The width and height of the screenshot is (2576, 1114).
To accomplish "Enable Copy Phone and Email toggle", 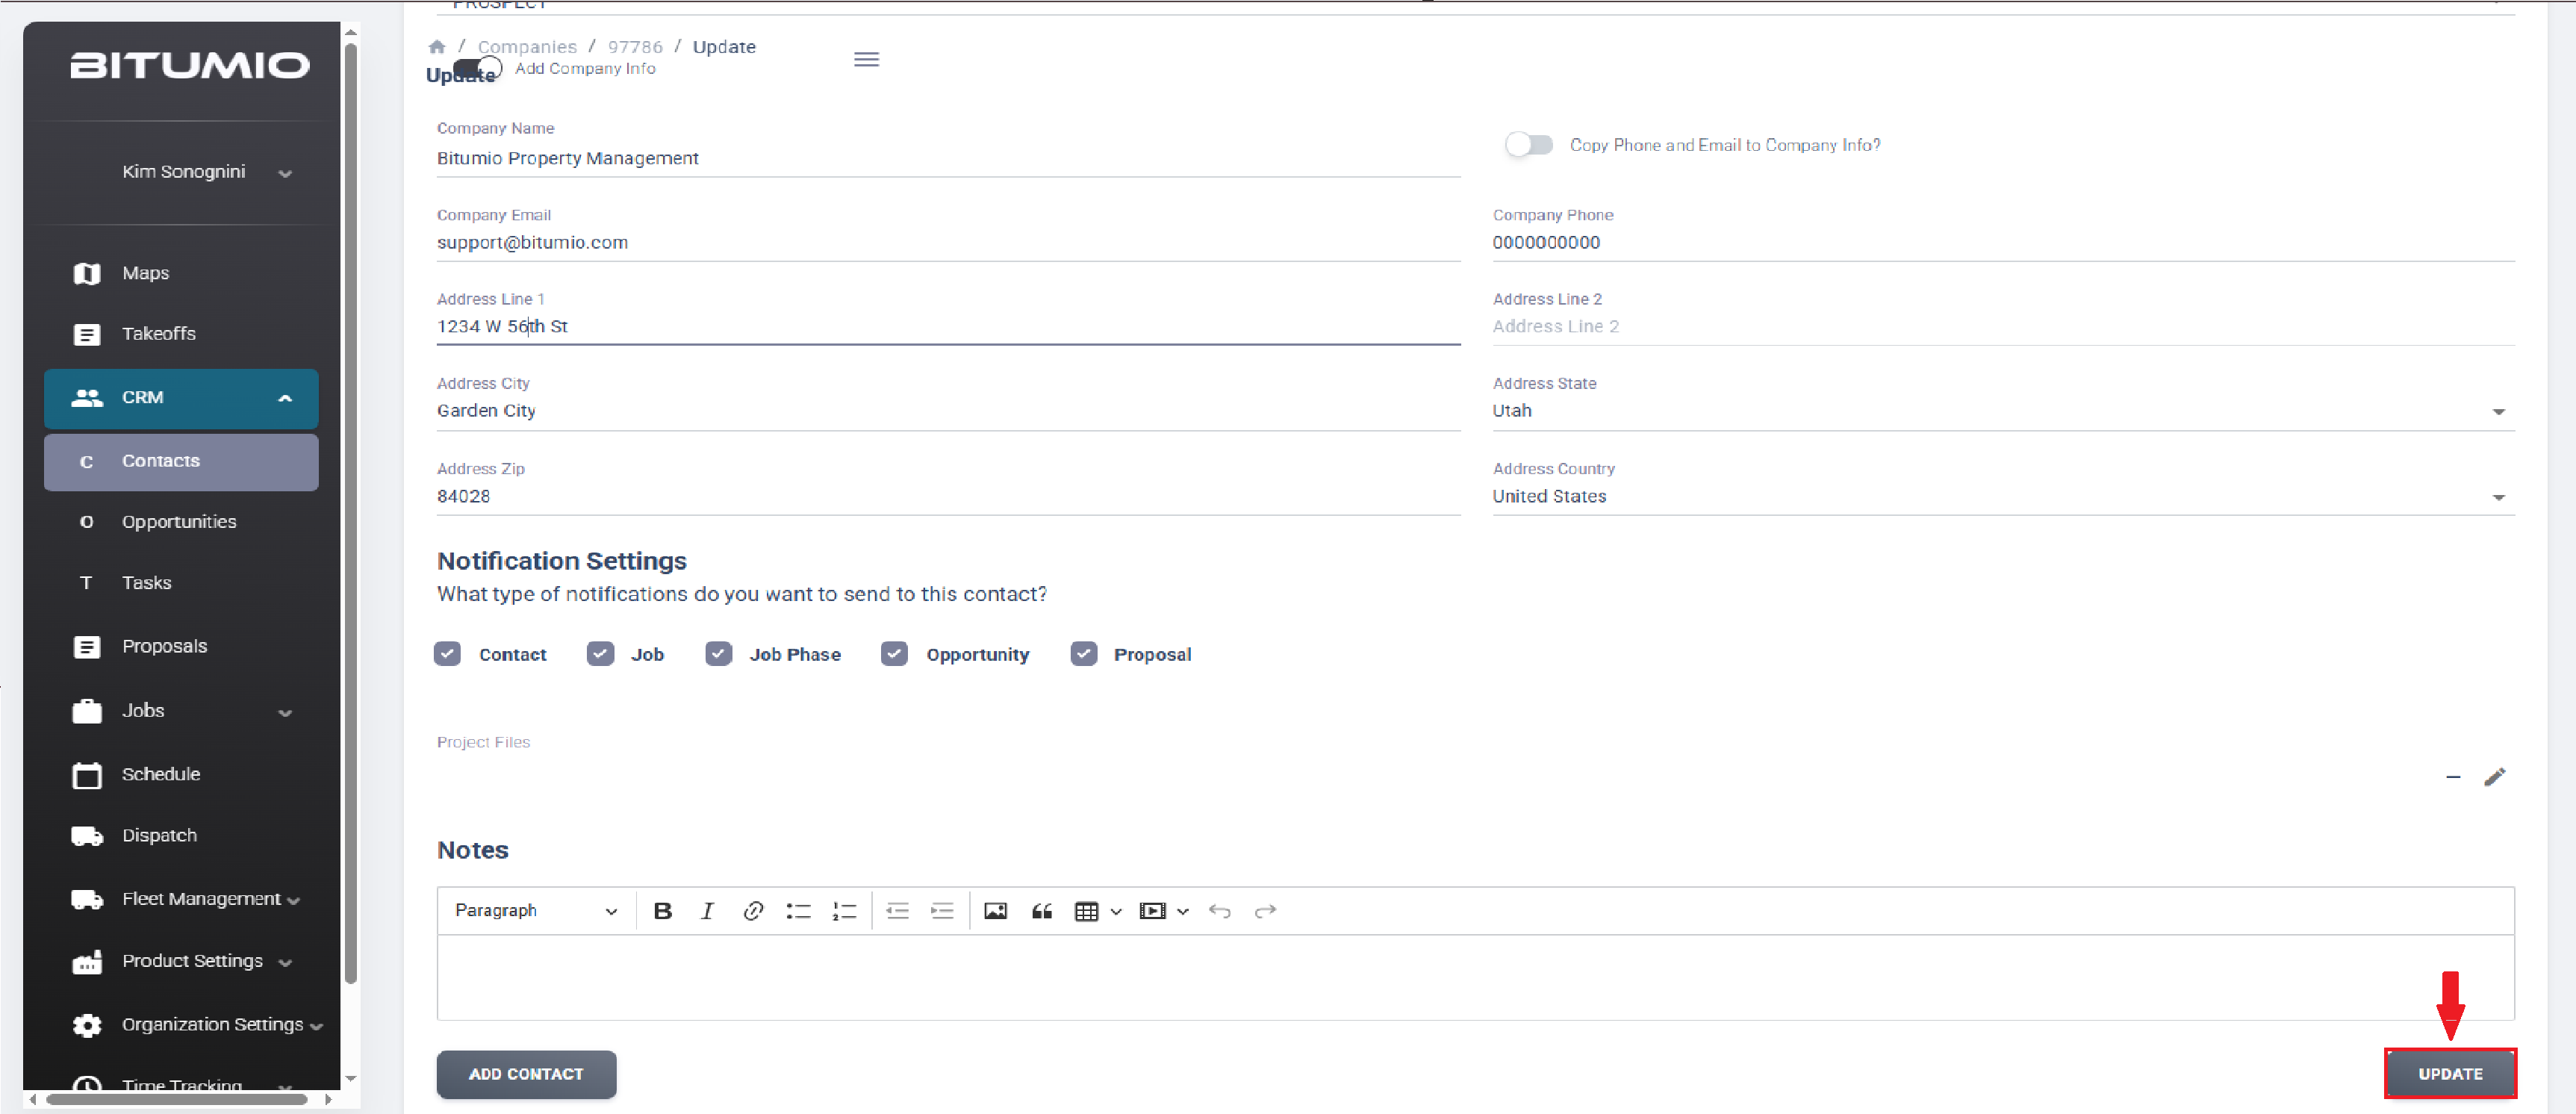I will click(1529, 145).
